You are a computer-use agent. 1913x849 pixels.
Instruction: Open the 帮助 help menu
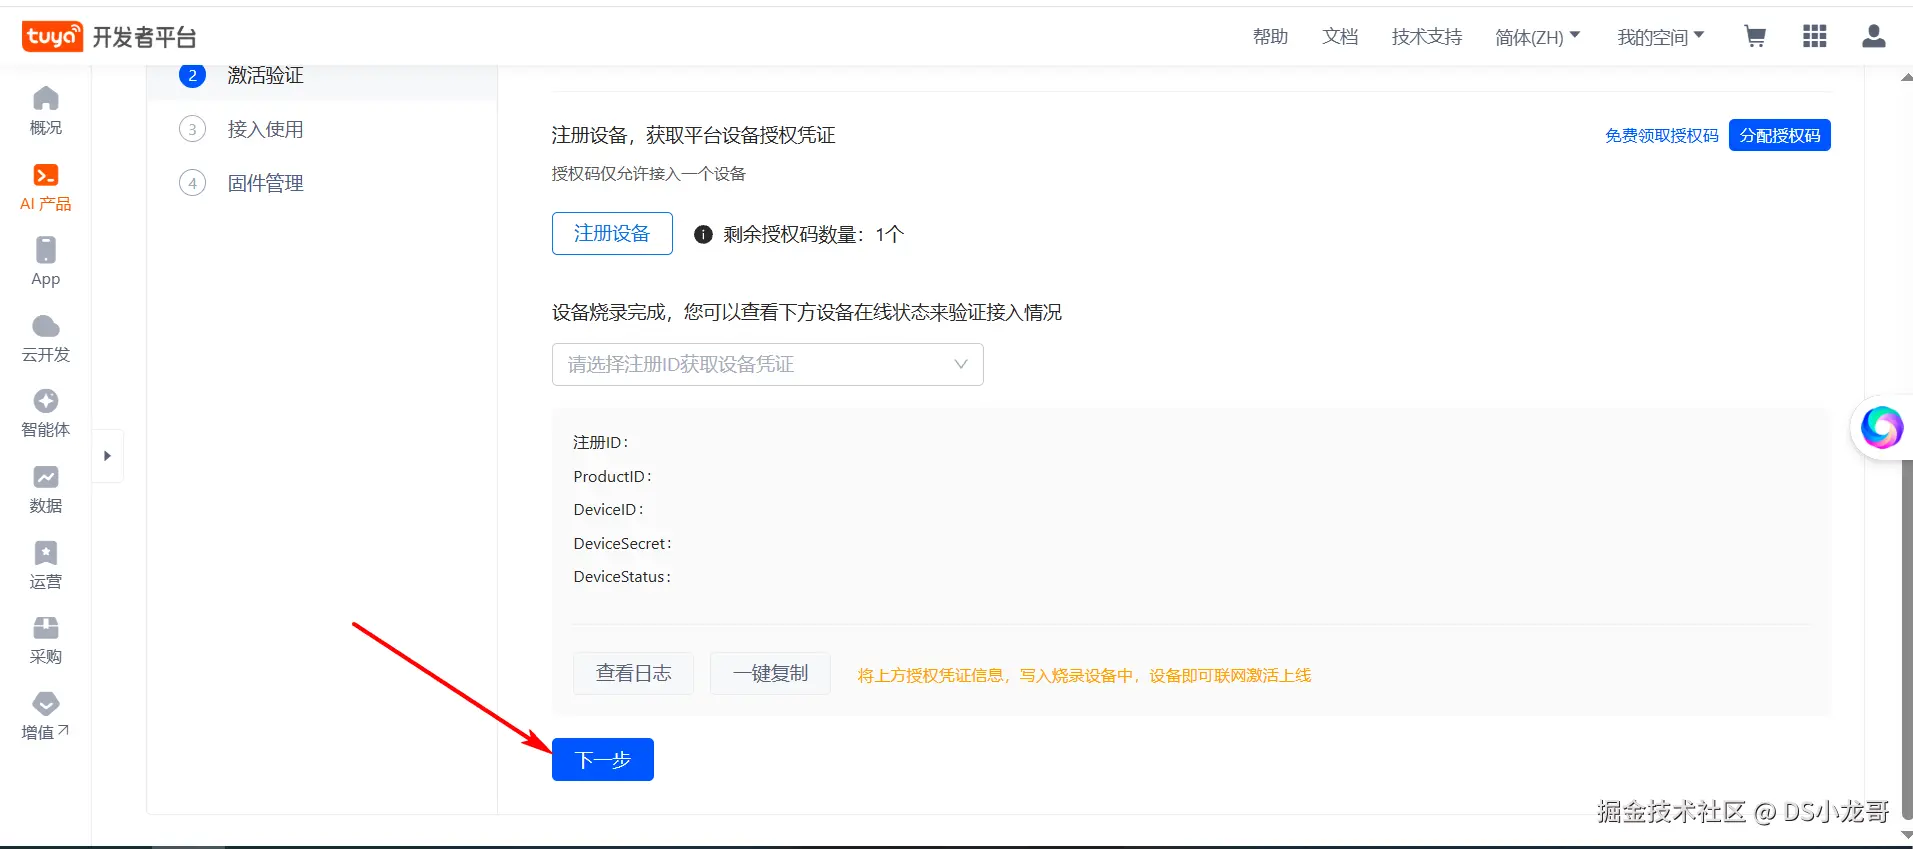[x=1270, y=37]
